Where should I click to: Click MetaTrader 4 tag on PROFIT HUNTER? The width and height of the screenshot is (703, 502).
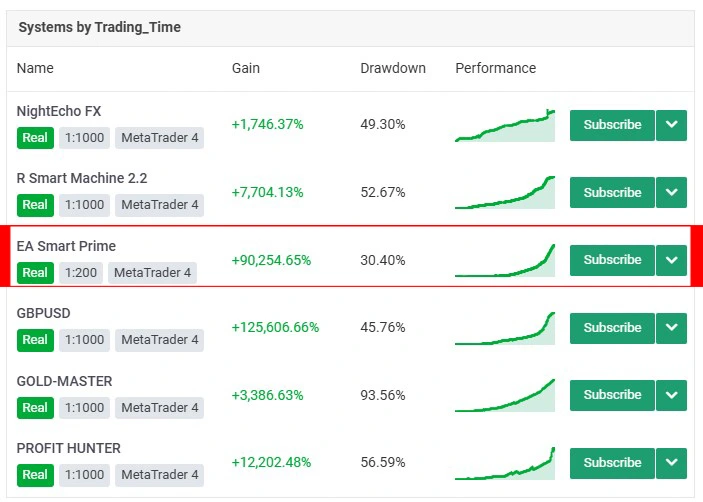tap(160, 475)
